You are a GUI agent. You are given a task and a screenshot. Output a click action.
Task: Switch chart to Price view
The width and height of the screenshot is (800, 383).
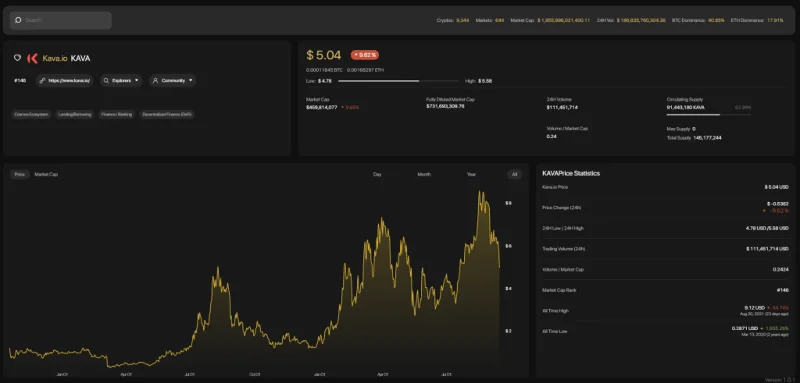(x=19, y=174)
